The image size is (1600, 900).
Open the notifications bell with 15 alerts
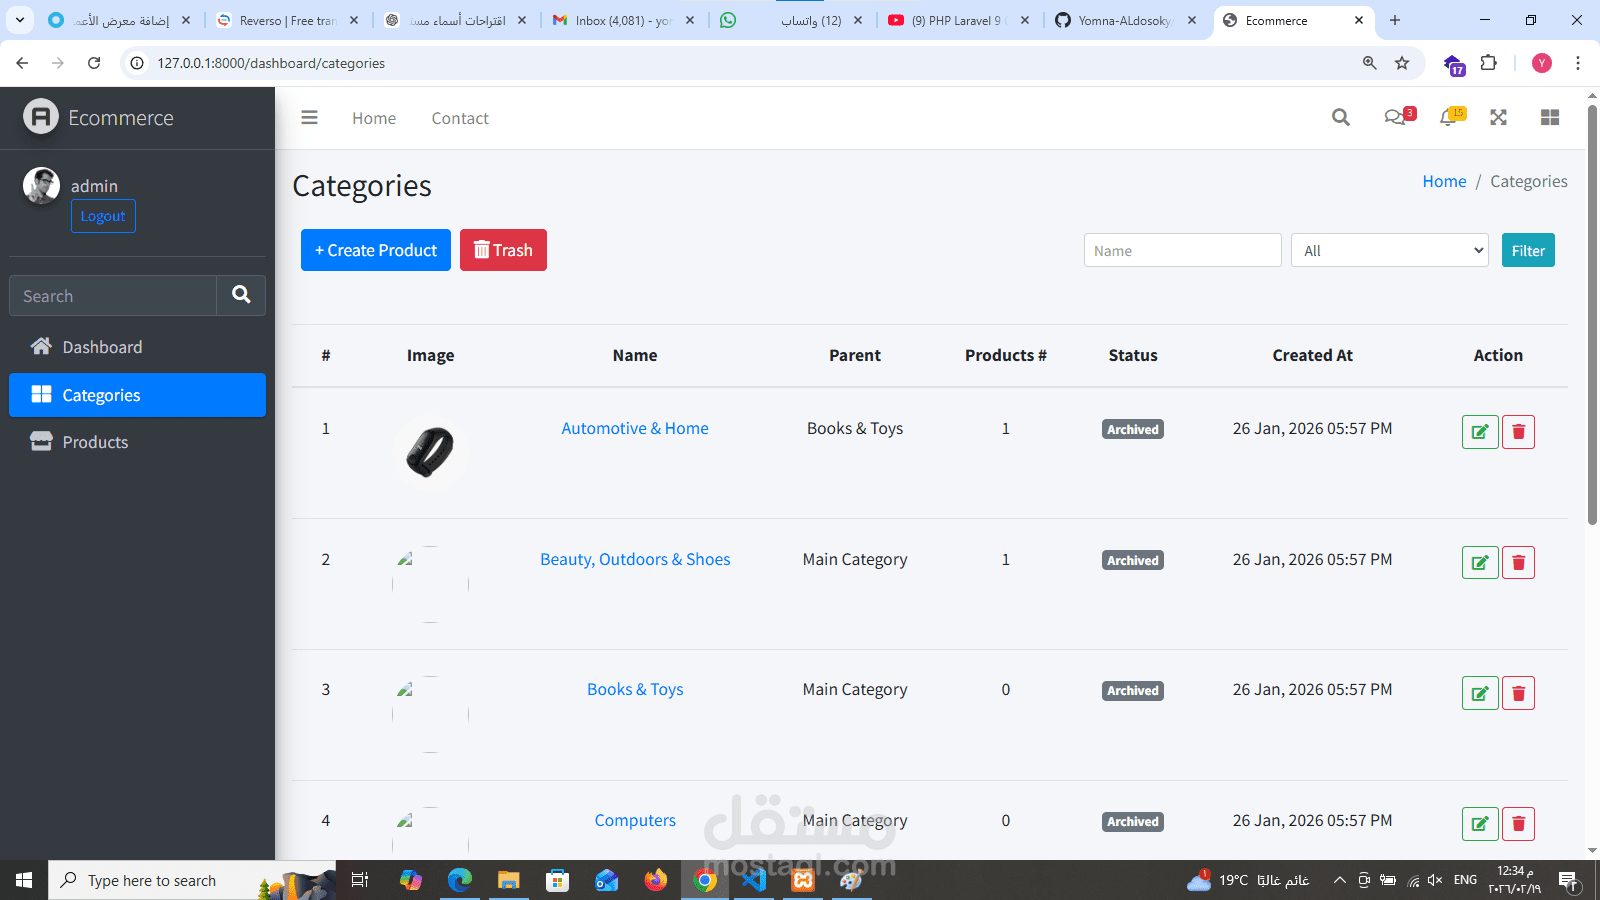[x=1447, y=117]
